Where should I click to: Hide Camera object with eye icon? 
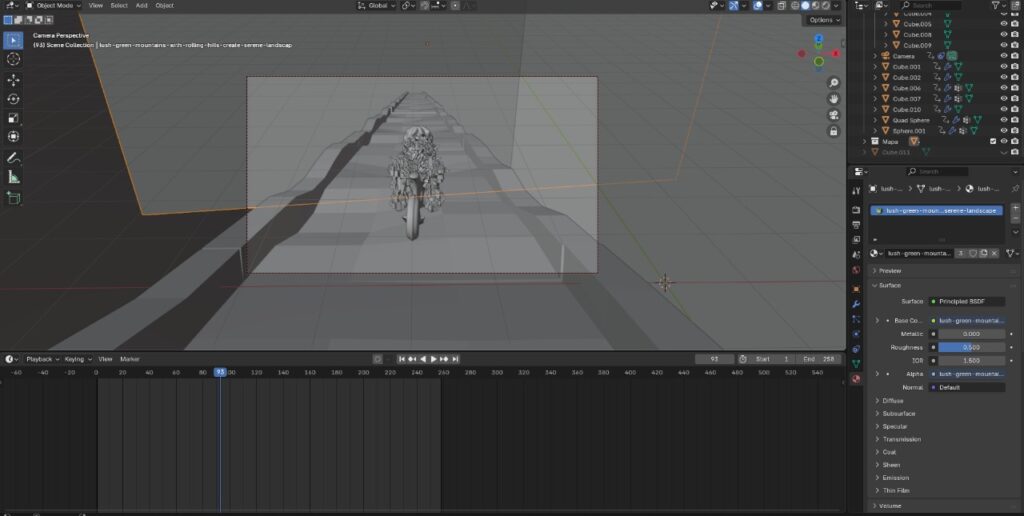pyautogui.click(x=1003, y=56)
